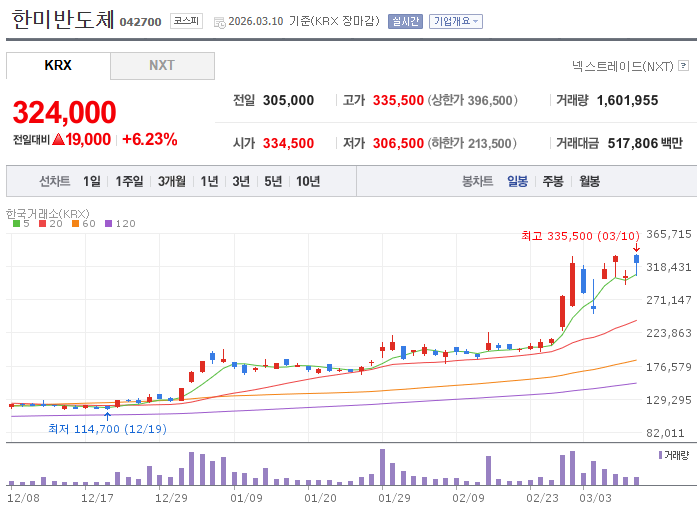Click the previous close value 305,000
The height and width of the screenshot is (511, 697).
click(288, 100)
